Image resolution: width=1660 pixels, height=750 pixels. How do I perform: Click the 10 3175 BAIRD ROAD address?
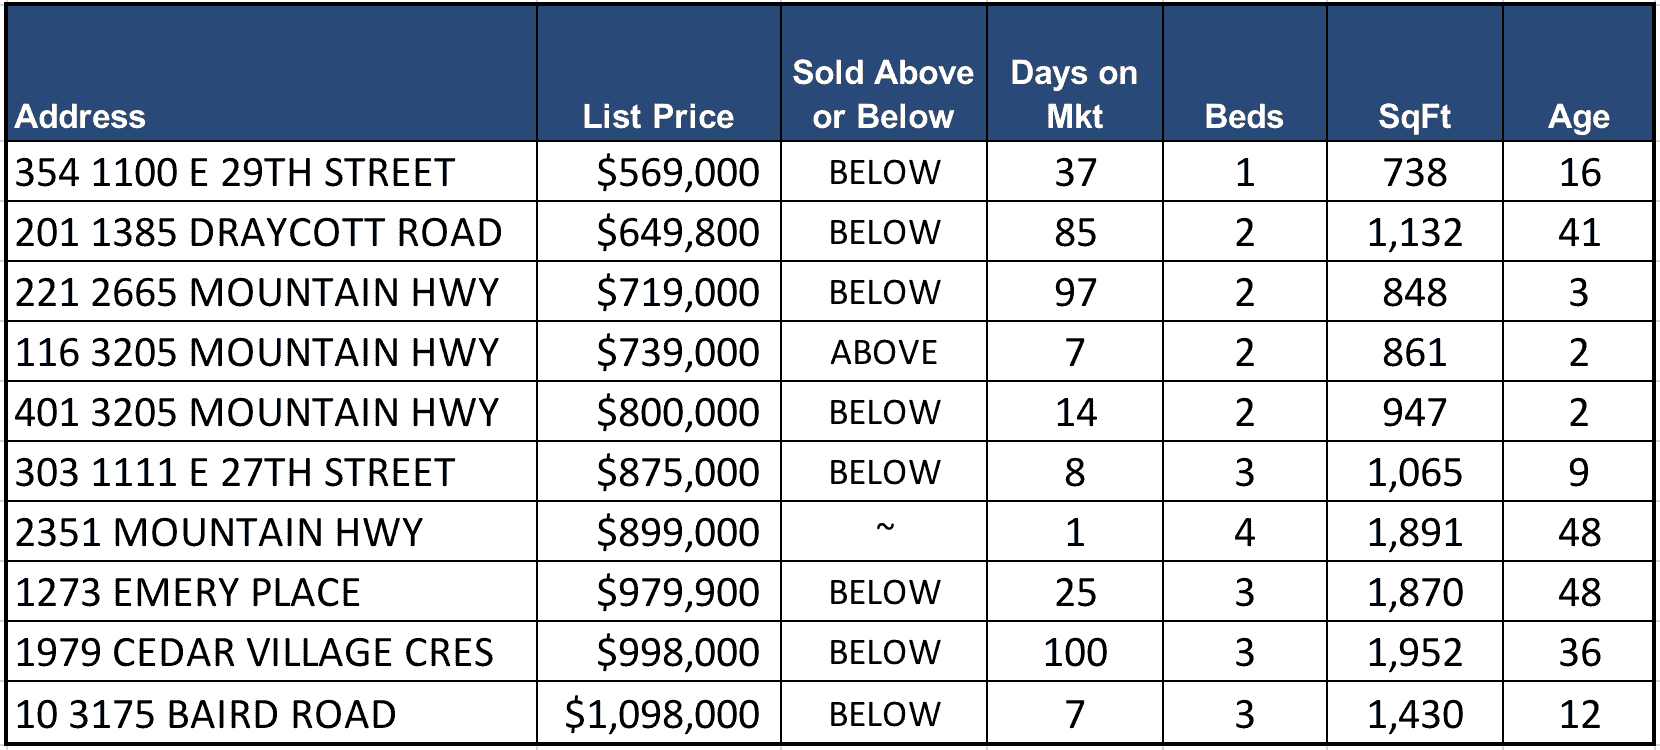coord(206,714)
